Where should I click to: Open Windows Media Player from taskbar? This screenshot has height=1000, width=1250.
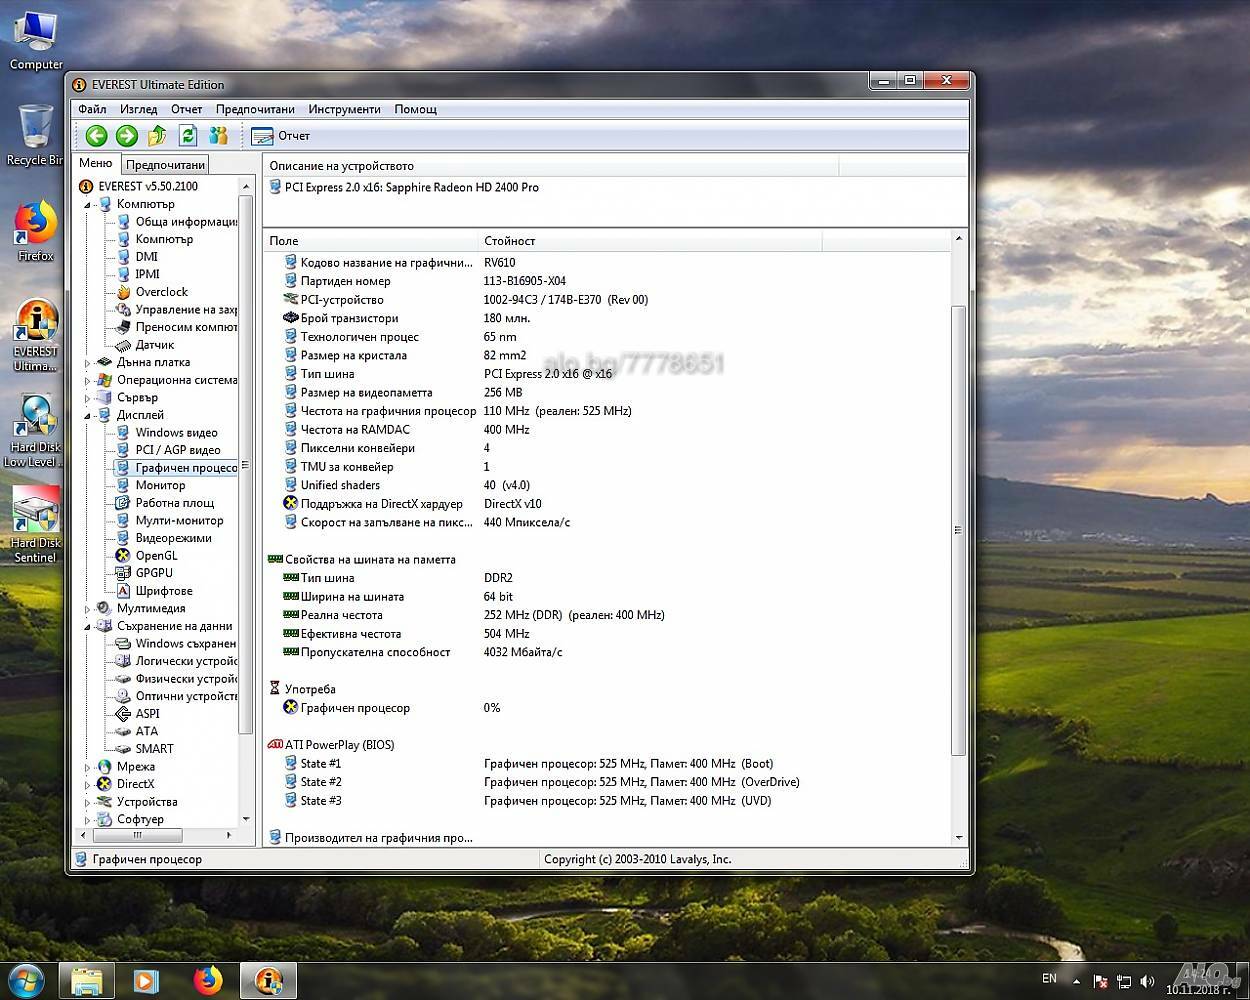[147, 981]
